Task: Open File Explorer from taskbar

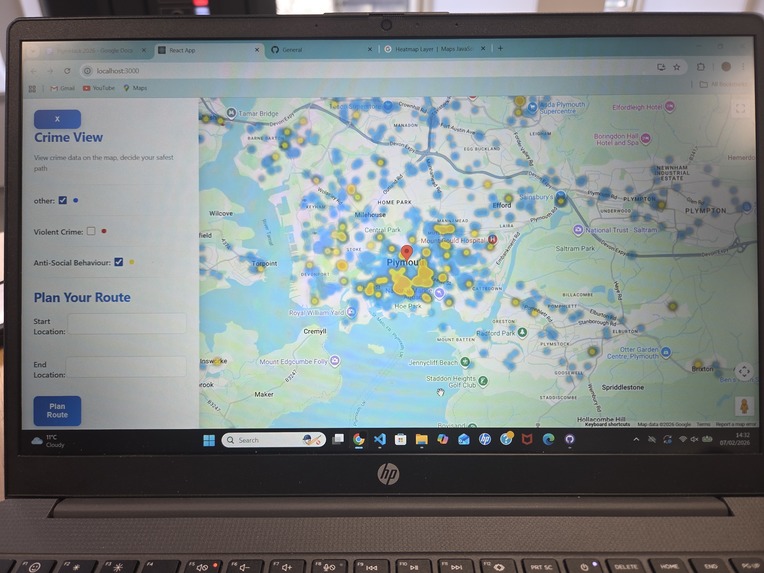Action: (x=421, y=439)
